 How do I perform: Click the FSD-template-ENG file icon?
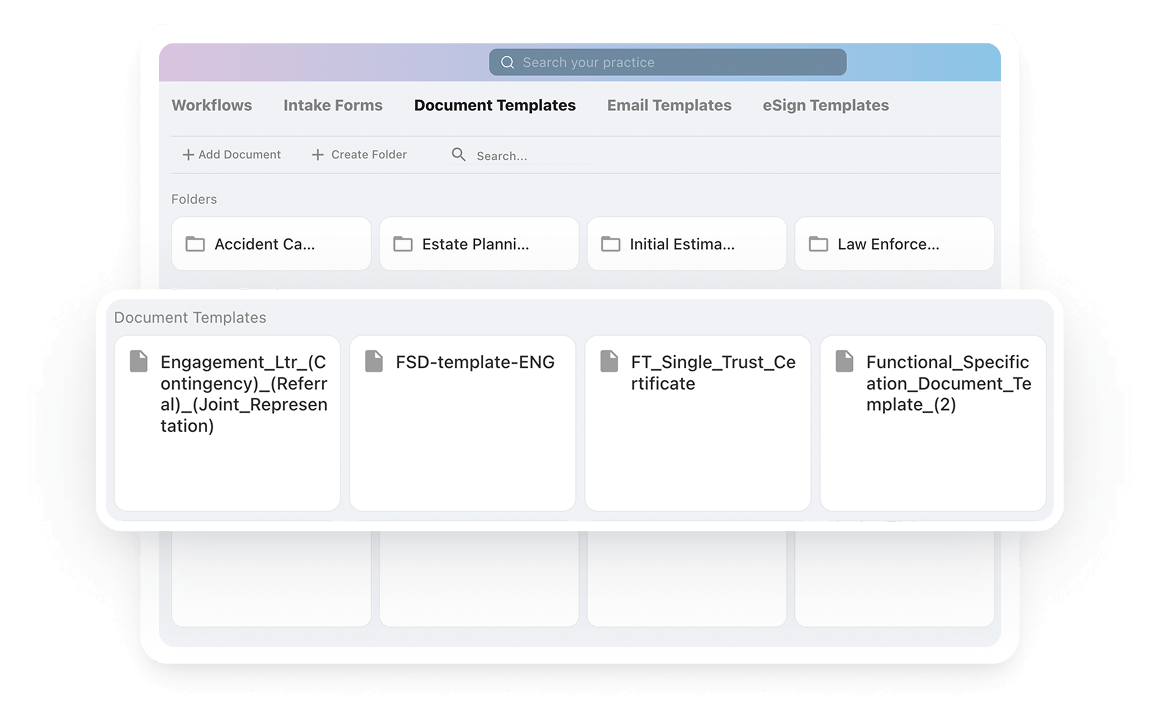(374, 362)
